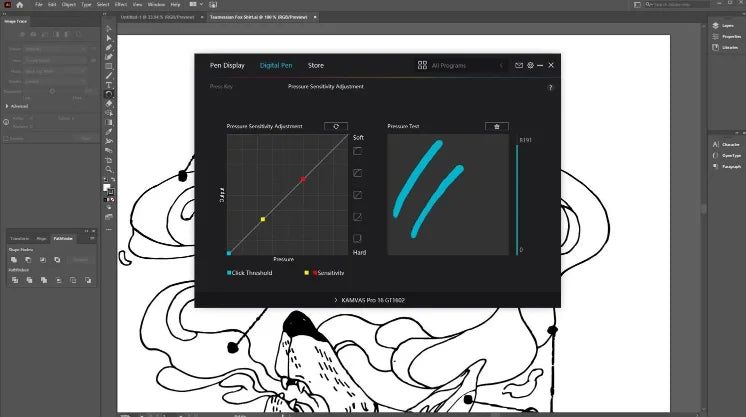This screenshot has height=417, width=746.
Task: Click the red sensitivity point on curve
Action: (x=303, y=179)
